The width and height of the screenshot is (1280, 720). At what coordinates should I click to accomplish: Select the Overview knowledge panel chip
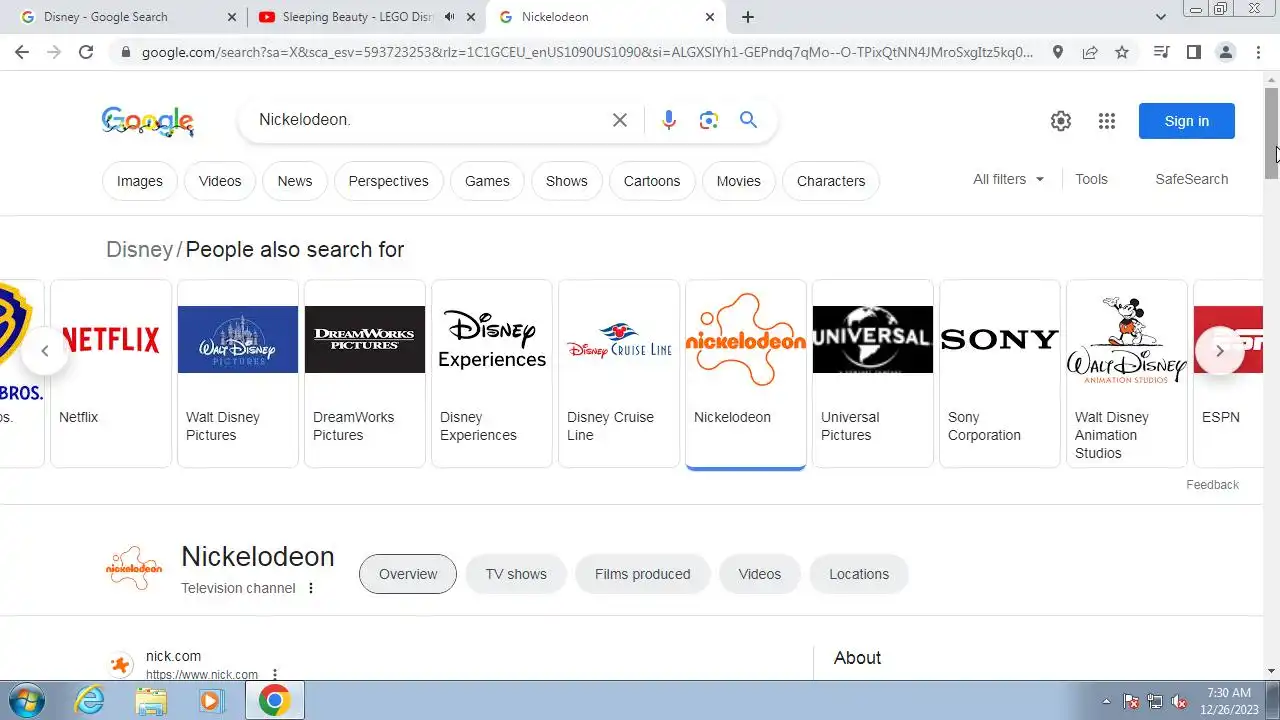408,574
